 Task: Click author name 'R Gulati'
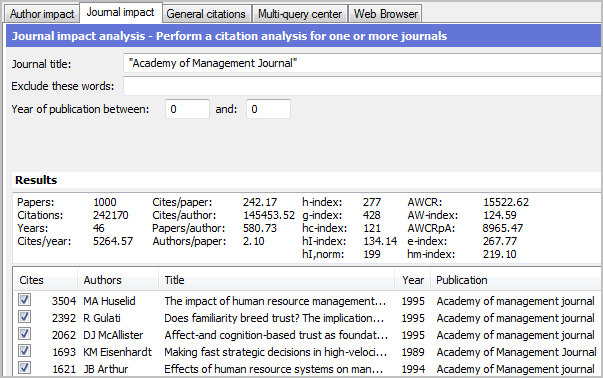pyautogui.click(x=102, y=318)
